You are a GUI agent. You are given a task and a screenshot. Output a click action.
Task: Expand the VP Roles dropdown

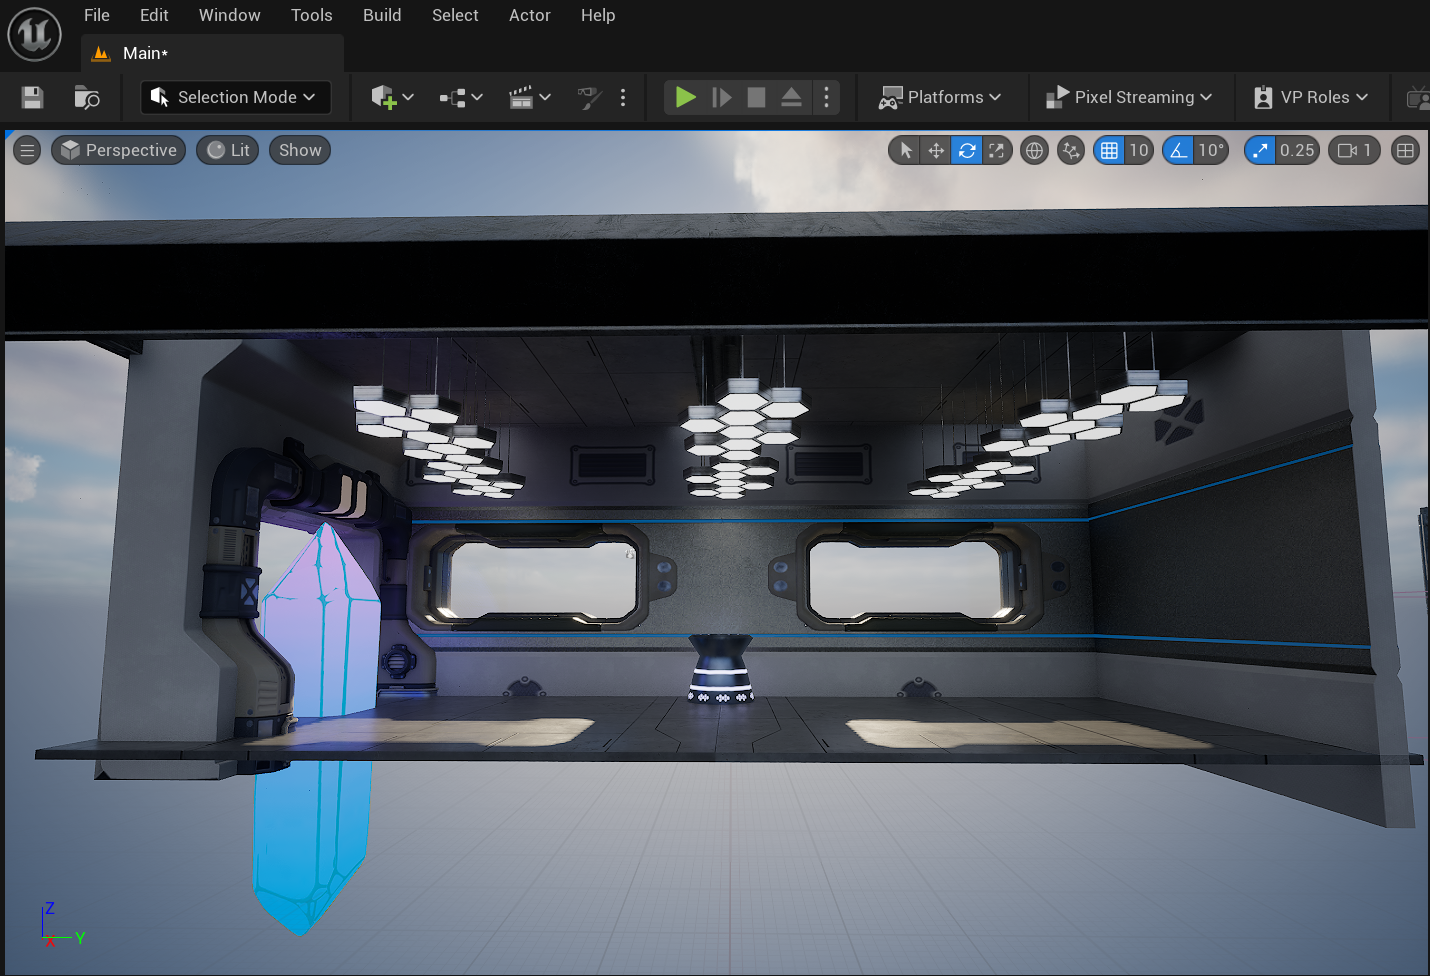[x=1311, y=97]
